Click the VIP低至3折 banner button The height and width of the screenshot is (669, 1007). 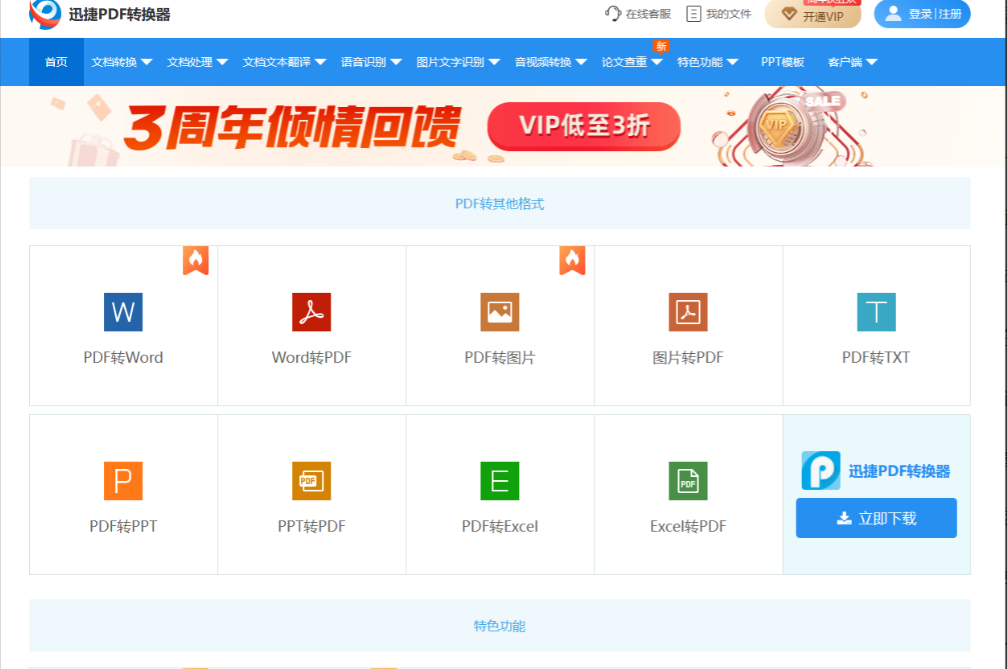tap(584, 126)
